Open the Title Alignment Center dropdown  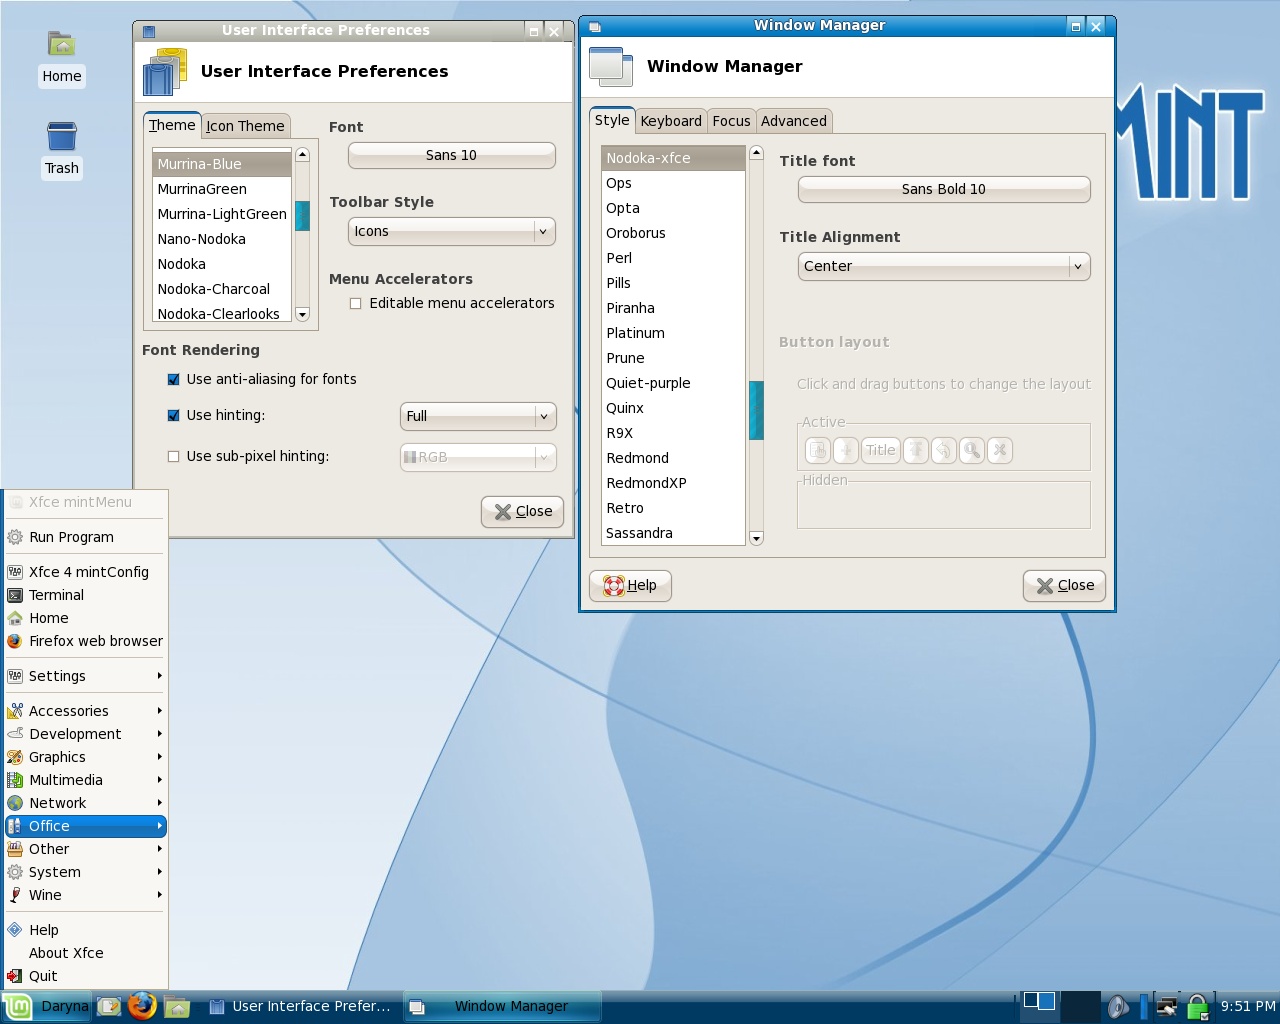point(944,266)
